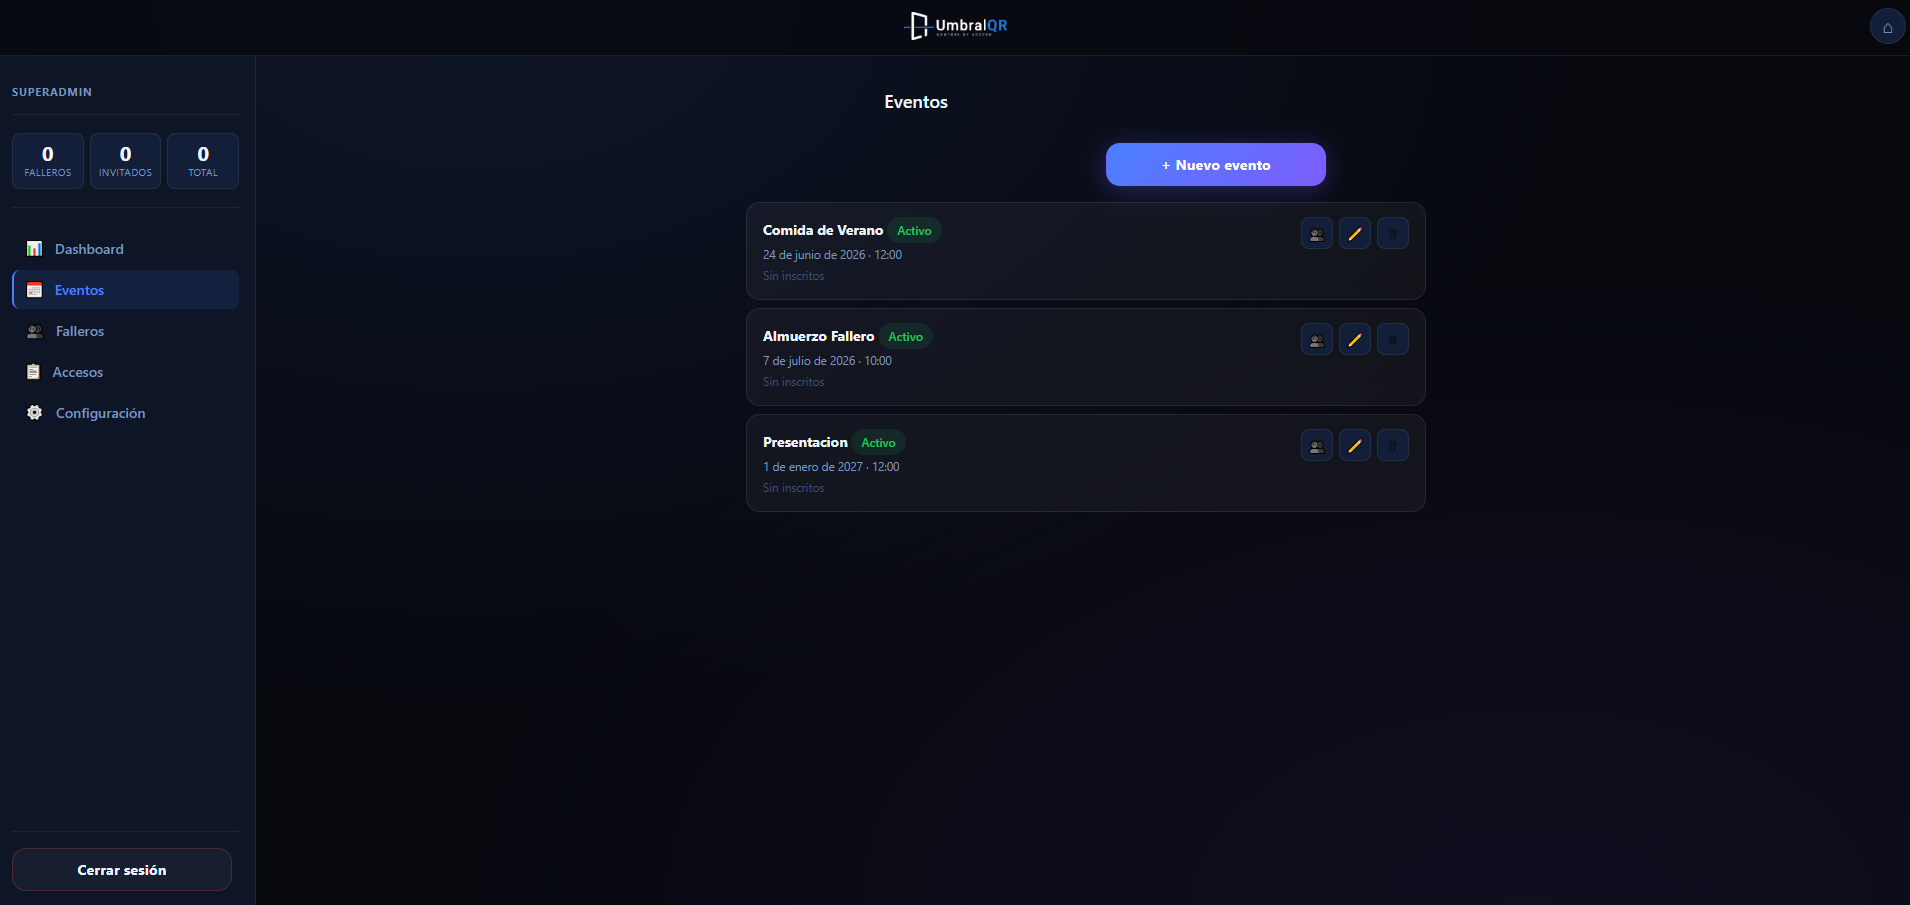Click the Falleros counter card

48,161
